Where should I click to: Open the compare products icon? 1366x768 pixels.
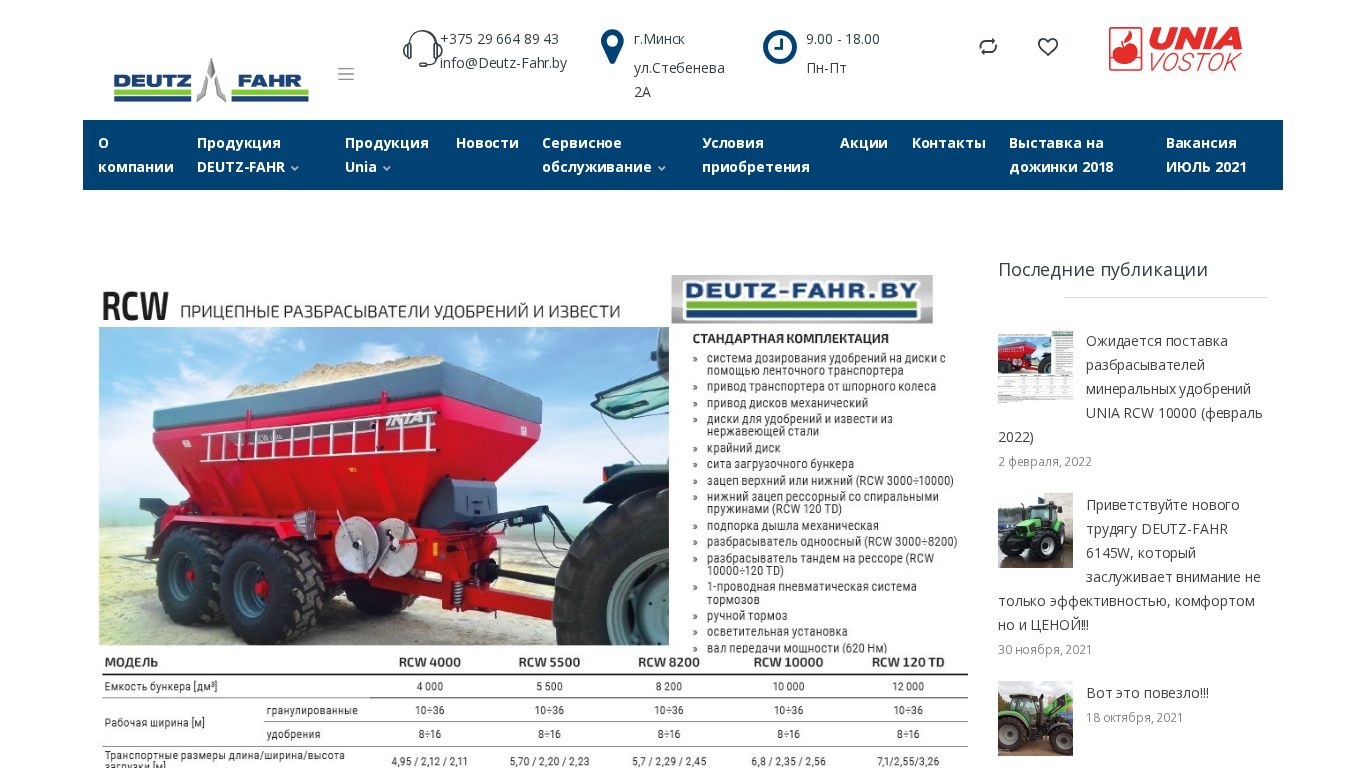[x=988, y=47]
